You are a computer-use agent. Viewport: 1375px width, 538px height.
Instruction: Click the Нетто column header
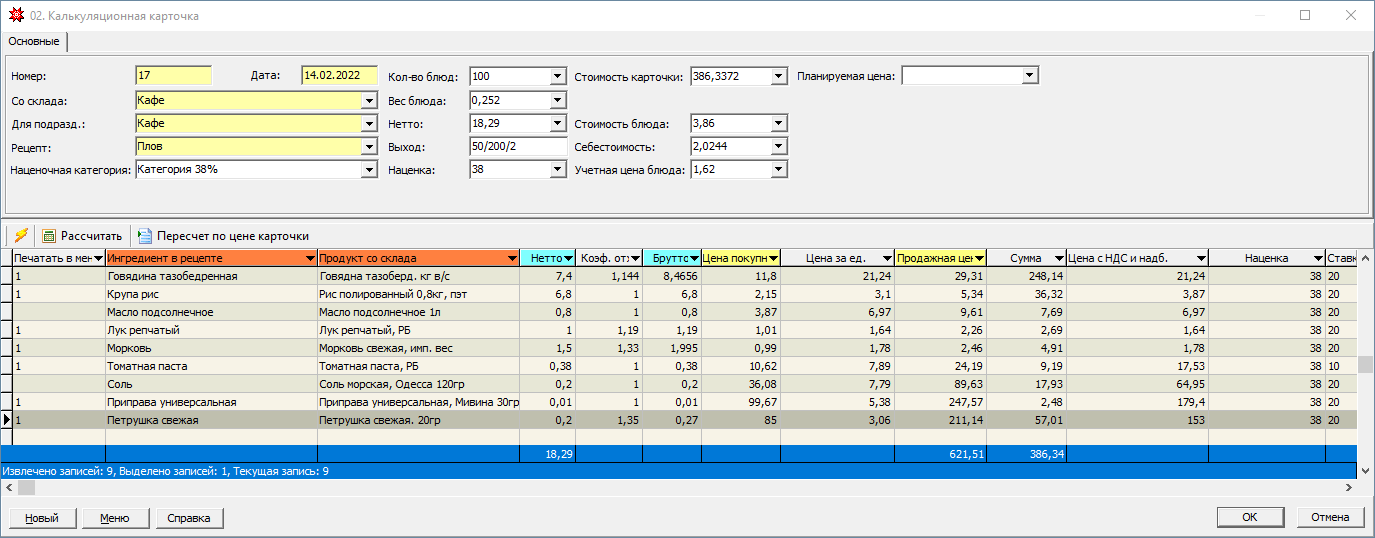[548, 258]
